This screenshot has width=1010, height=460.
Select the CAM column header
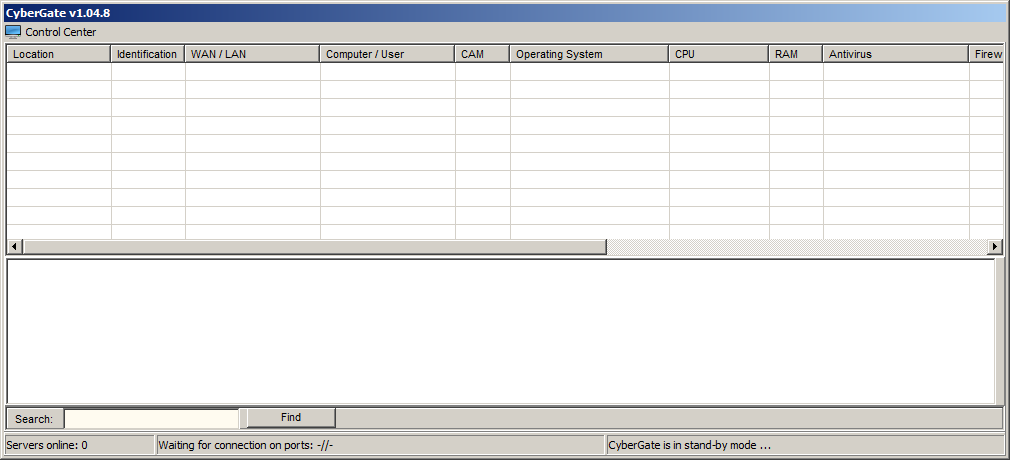(482, 54)
